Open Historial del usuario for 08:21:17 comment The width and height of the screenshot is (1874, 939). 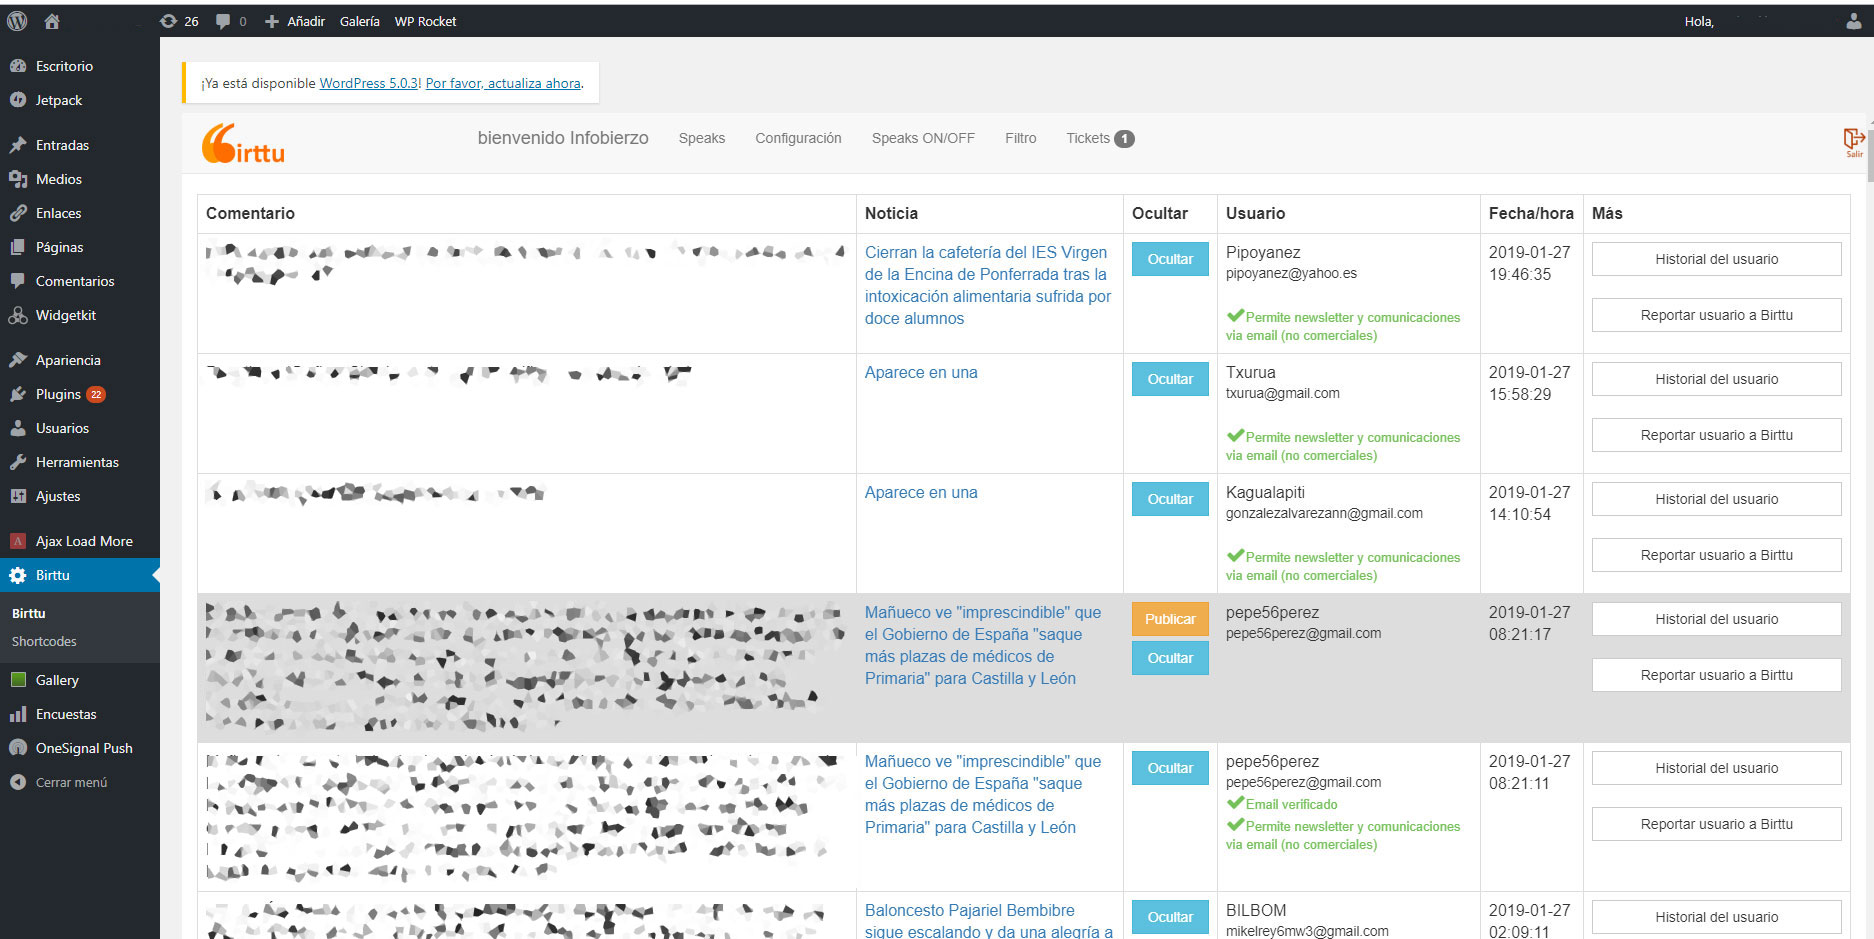[x=1716, y=619]
